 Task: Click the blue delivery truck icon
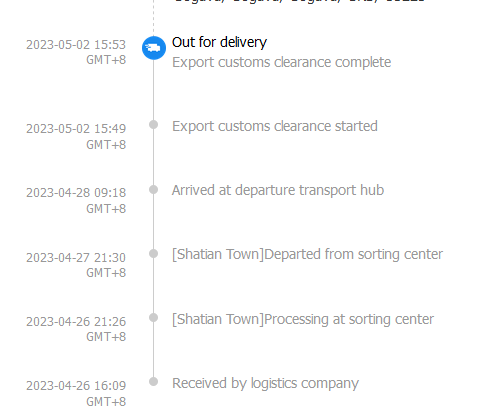coord(154,48)
